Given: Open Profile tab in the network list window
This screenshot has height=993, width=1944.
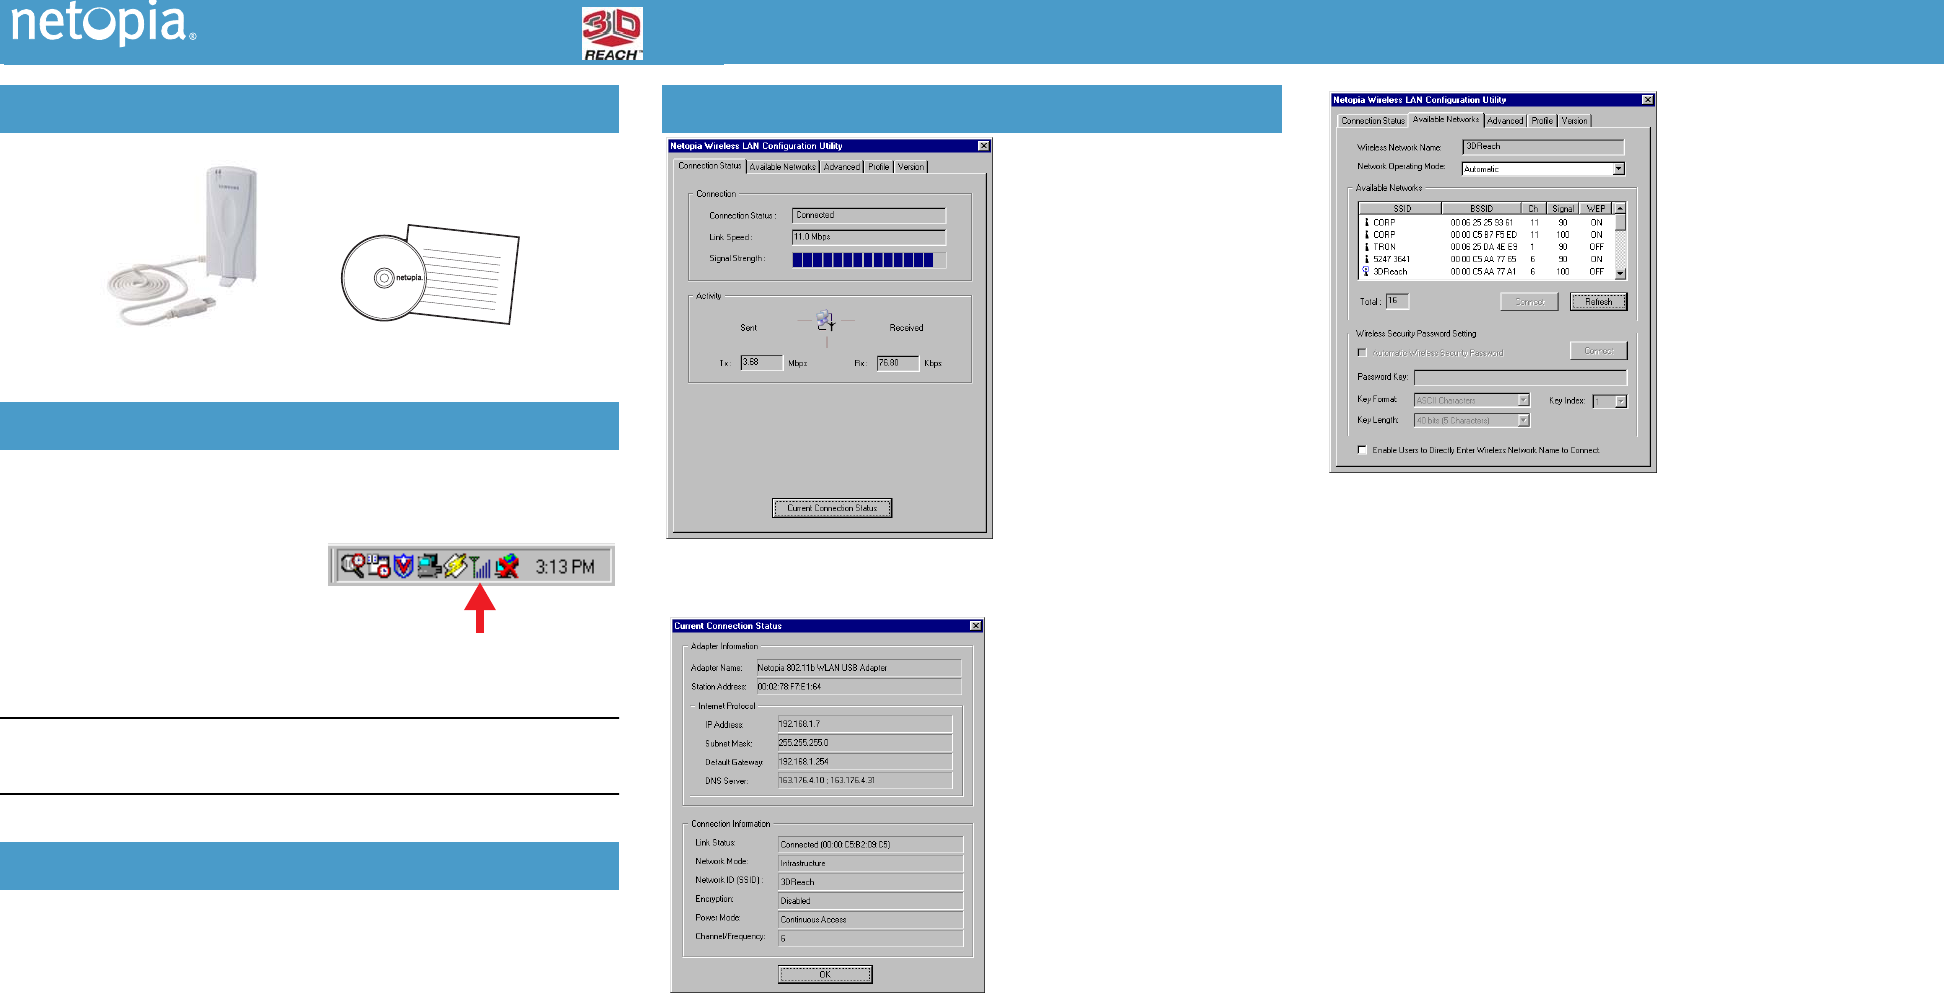Looking at the screenshot, I should (1542, 121).
